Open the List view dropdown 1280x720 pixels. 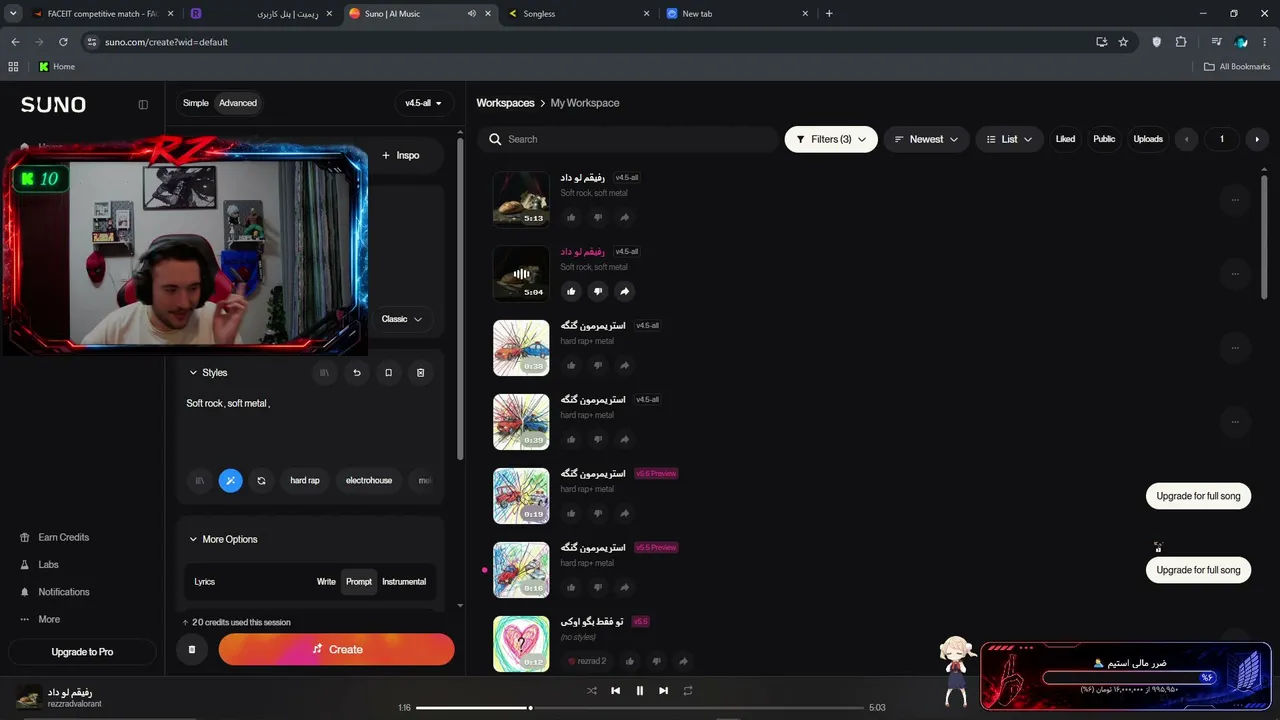(x=1010, y=139)
